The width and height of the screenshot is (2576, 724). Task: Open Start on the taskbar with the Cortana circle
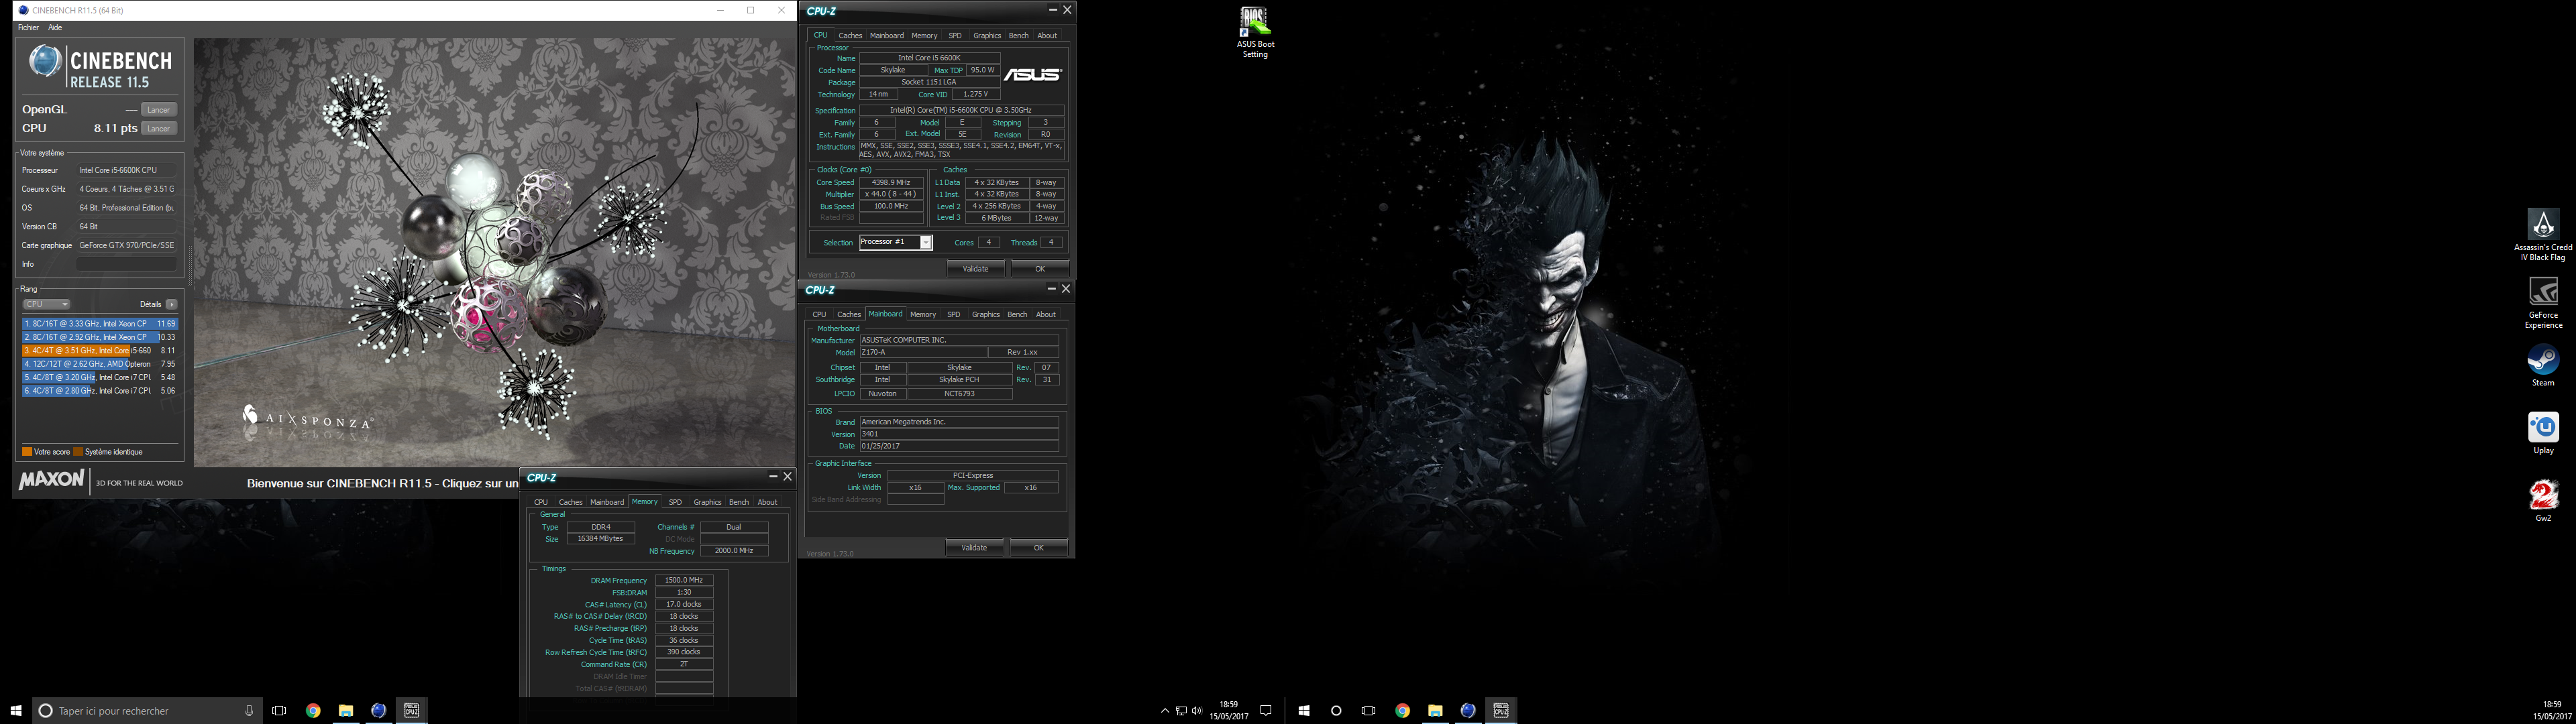(1304, 711)
